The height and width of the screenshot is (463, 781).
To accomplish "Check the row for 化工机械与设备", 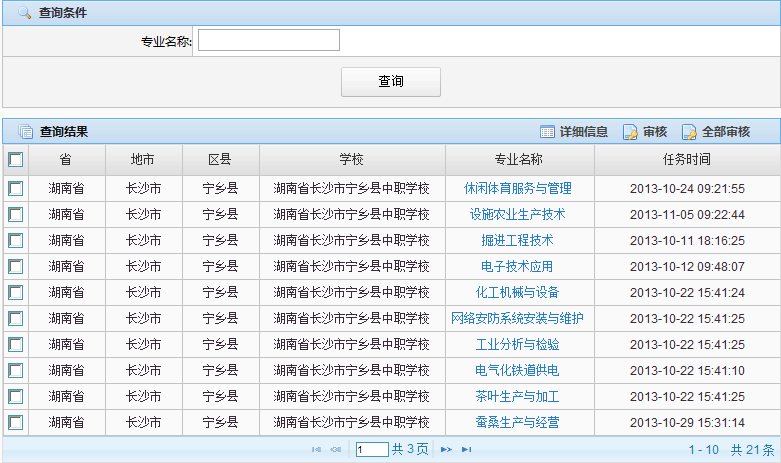I will point(15,292).
